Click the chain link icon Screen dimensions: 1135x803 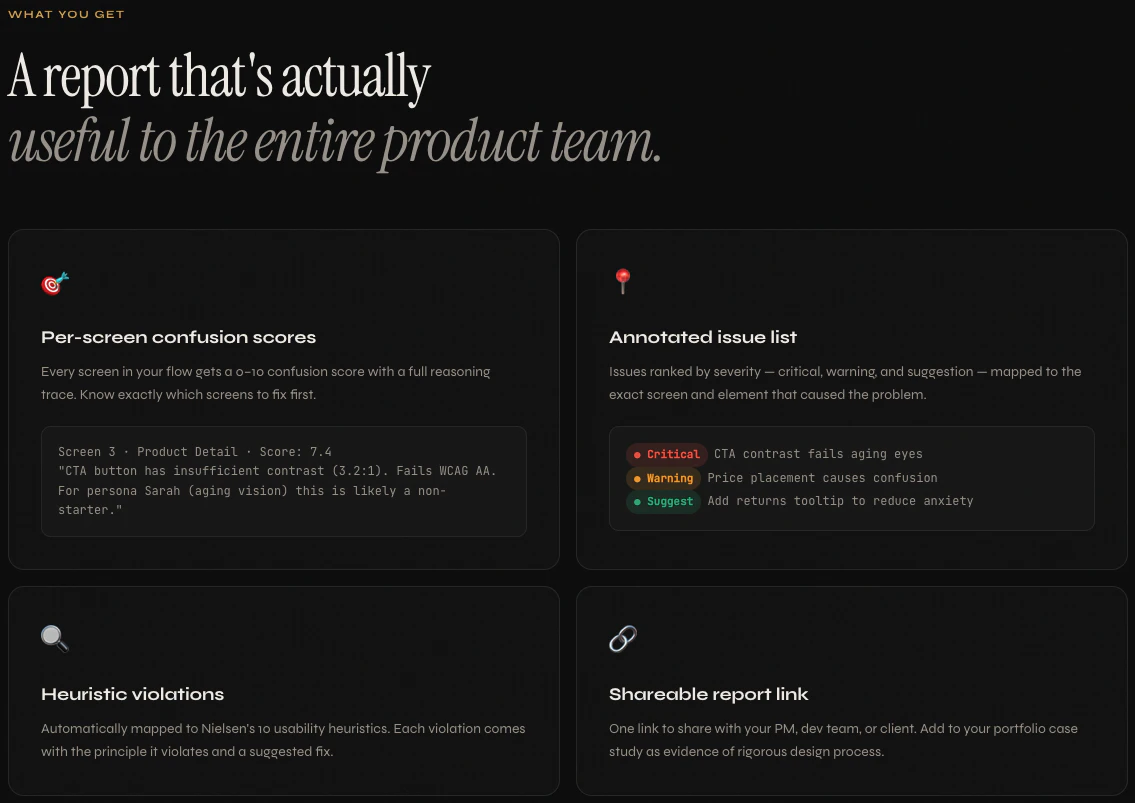623,639
